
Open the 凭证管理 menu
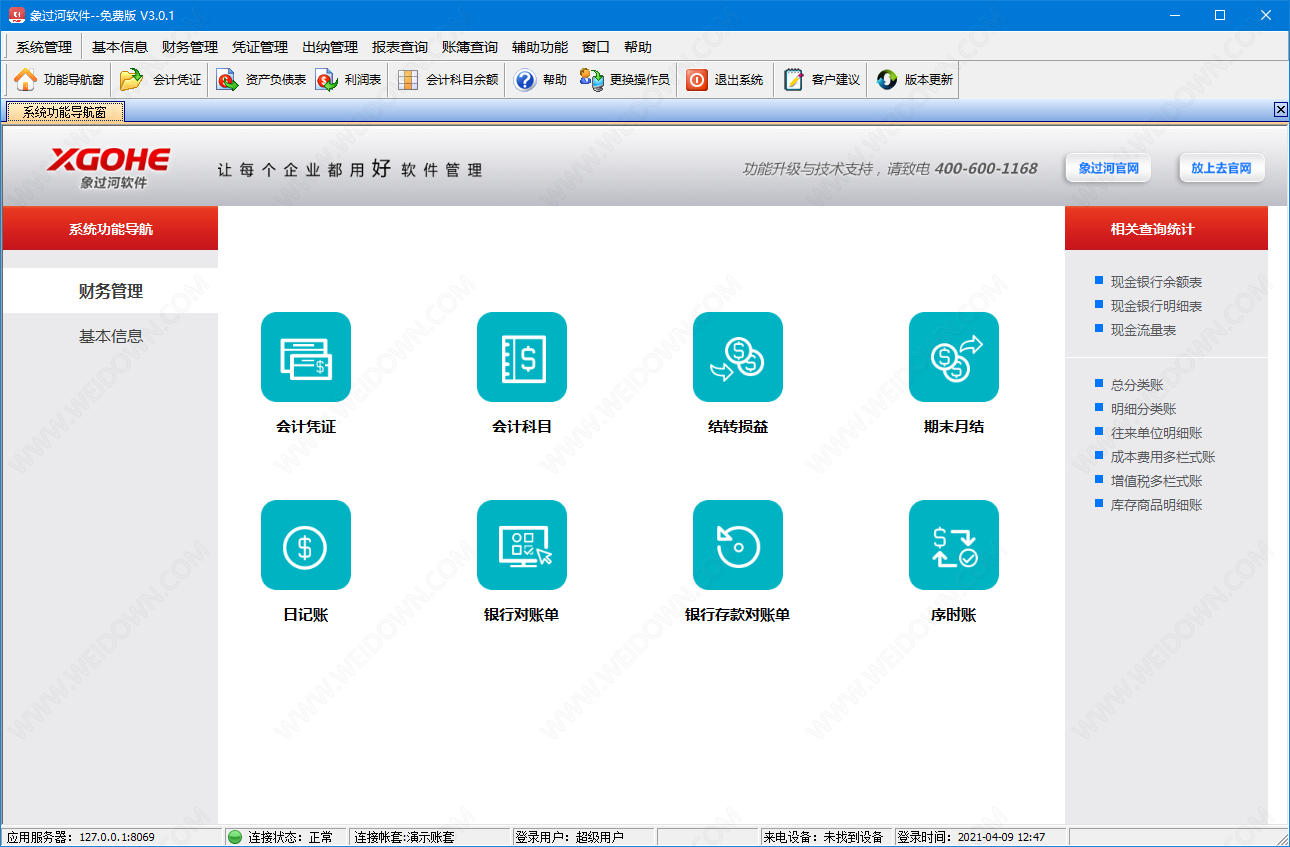coord(260,47)
